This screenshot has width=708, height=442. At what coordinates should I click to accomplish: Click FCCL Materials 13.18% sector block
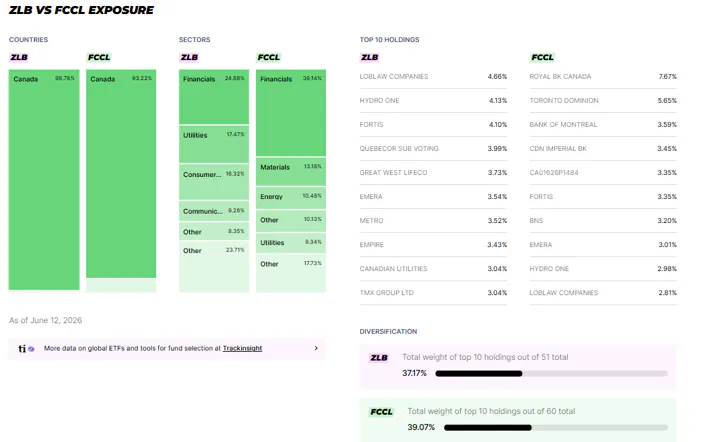[x=291, y=172]
